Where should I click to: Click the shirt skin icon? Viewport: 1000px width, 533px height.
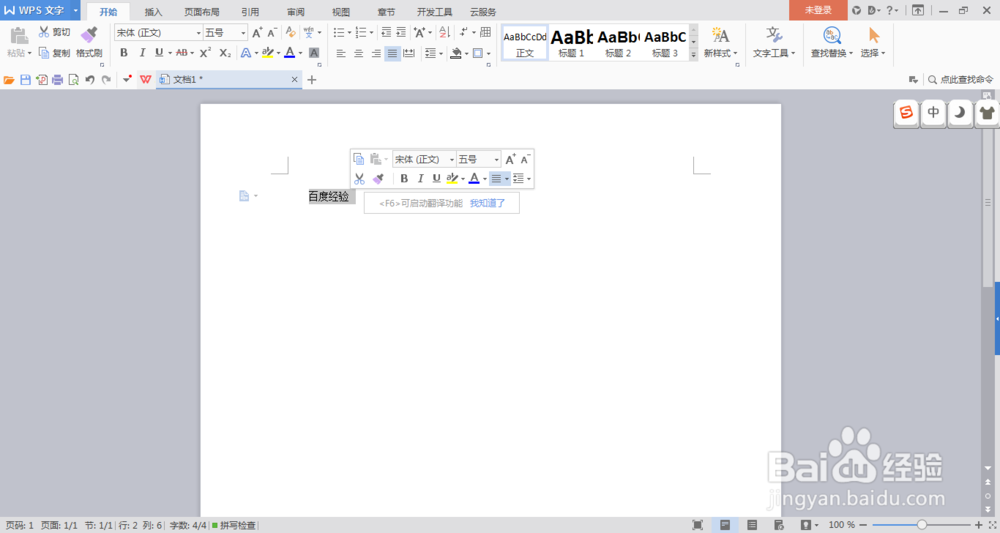point(987,113)
